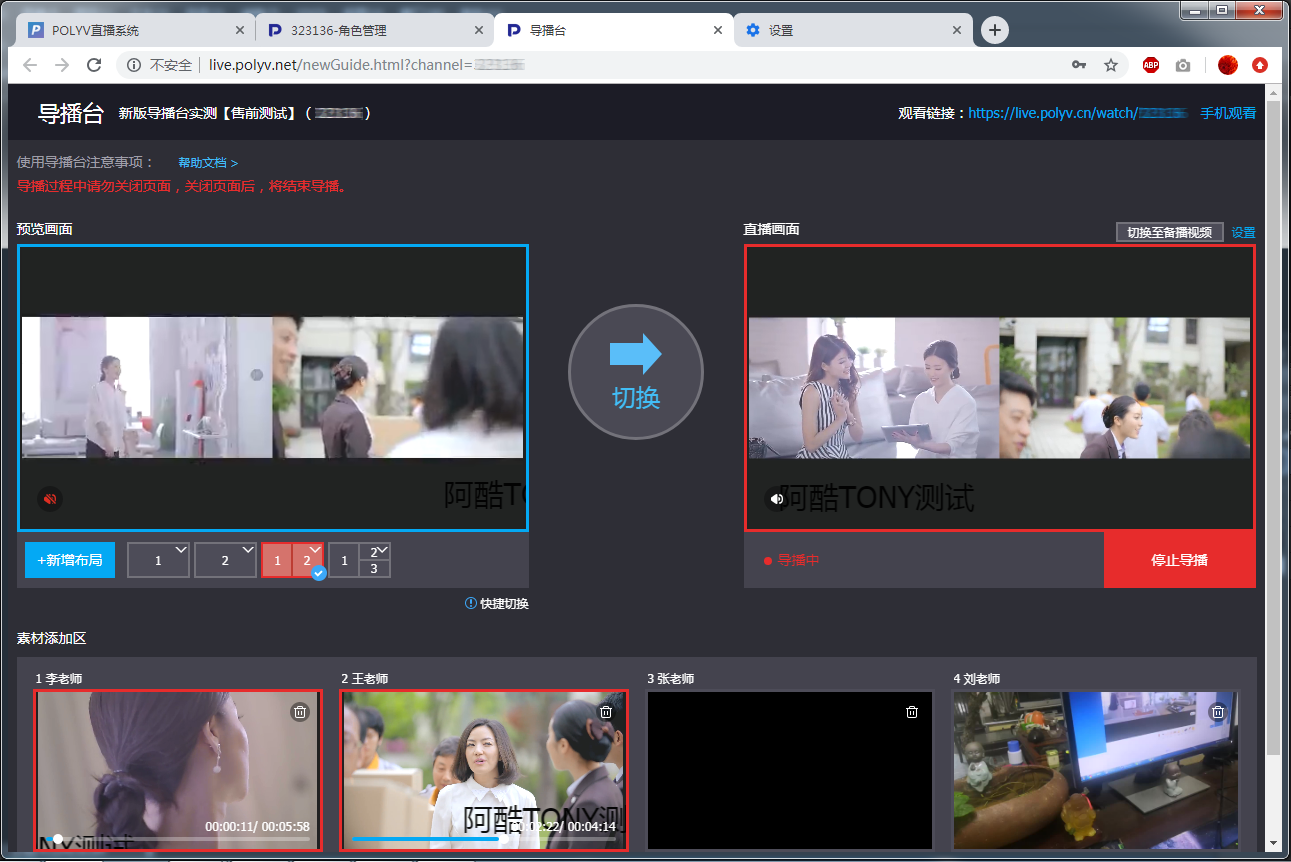1291x862 pixels.
Task: Click the 4 刘老师 source title
Action: pyautogui.click(x=977, y=679)
